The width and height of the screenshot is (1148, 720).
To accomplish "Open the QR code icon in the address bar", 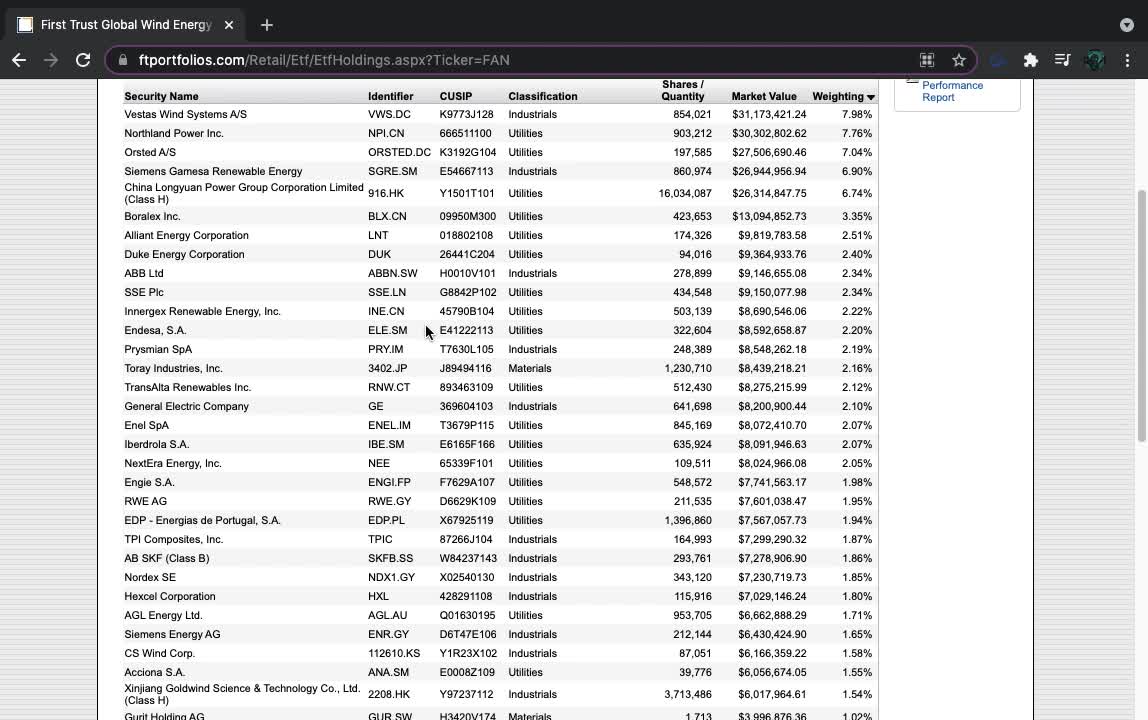I will 927,60.
